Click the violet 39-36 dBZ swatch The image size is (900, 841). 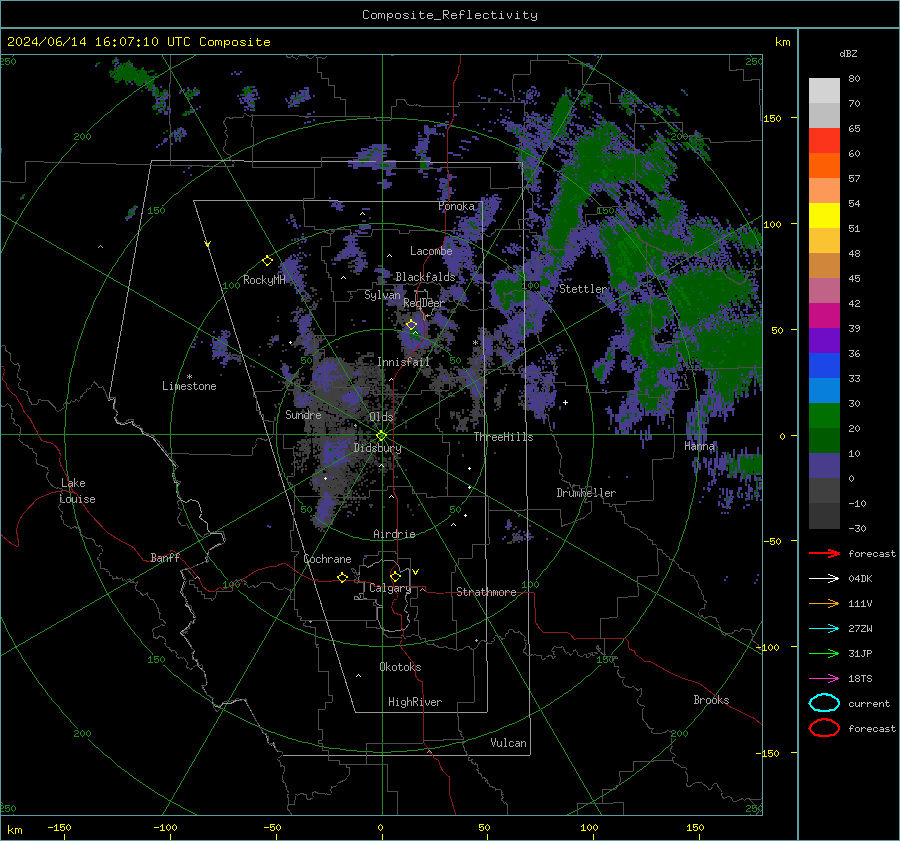[x=824, y=340]
